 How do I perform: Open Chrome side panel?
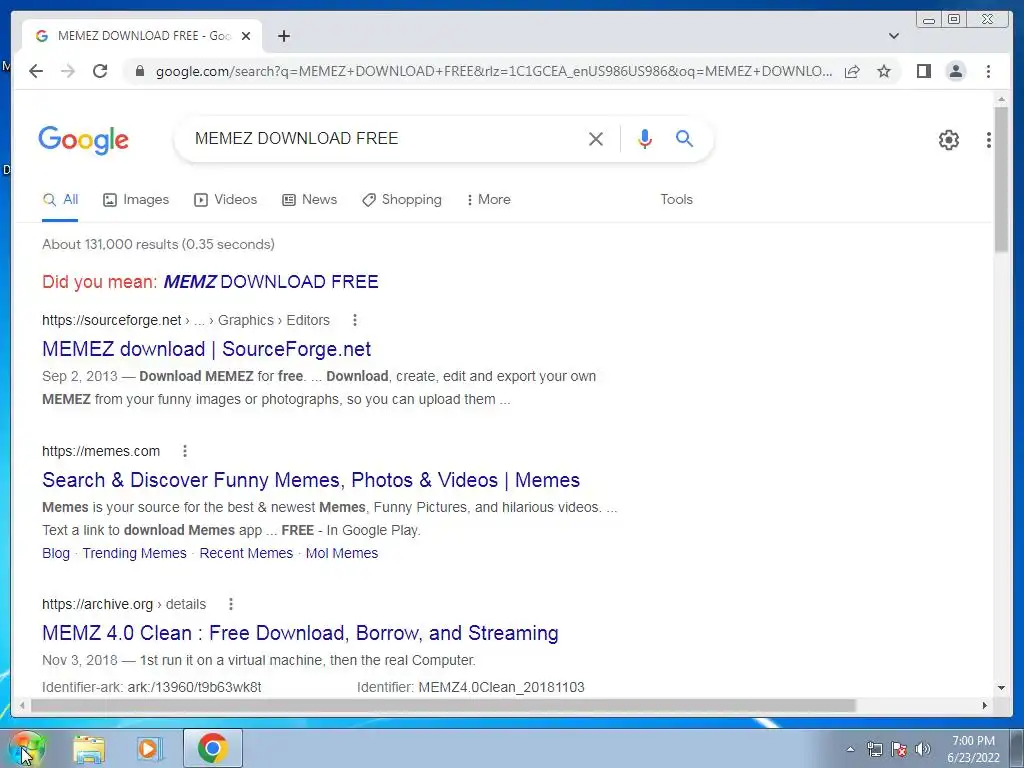click(923, 71)
